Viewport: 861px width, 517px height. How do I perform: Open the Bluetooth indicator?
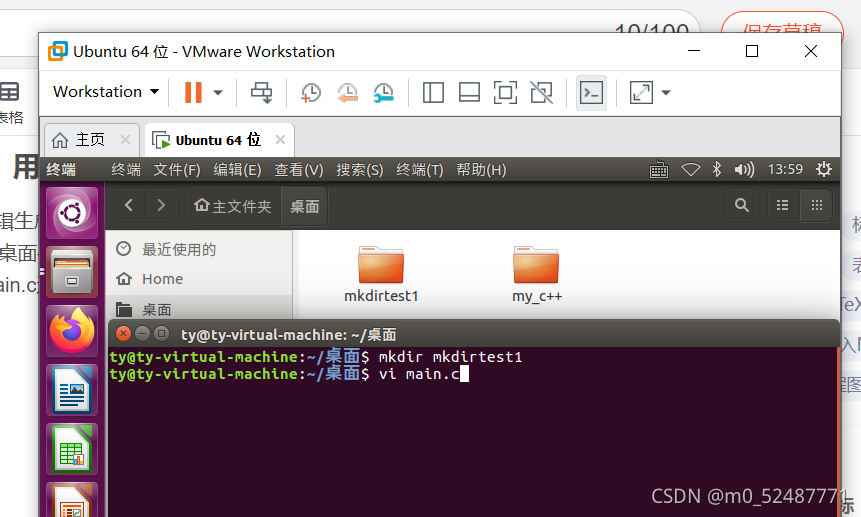(717, 169)
